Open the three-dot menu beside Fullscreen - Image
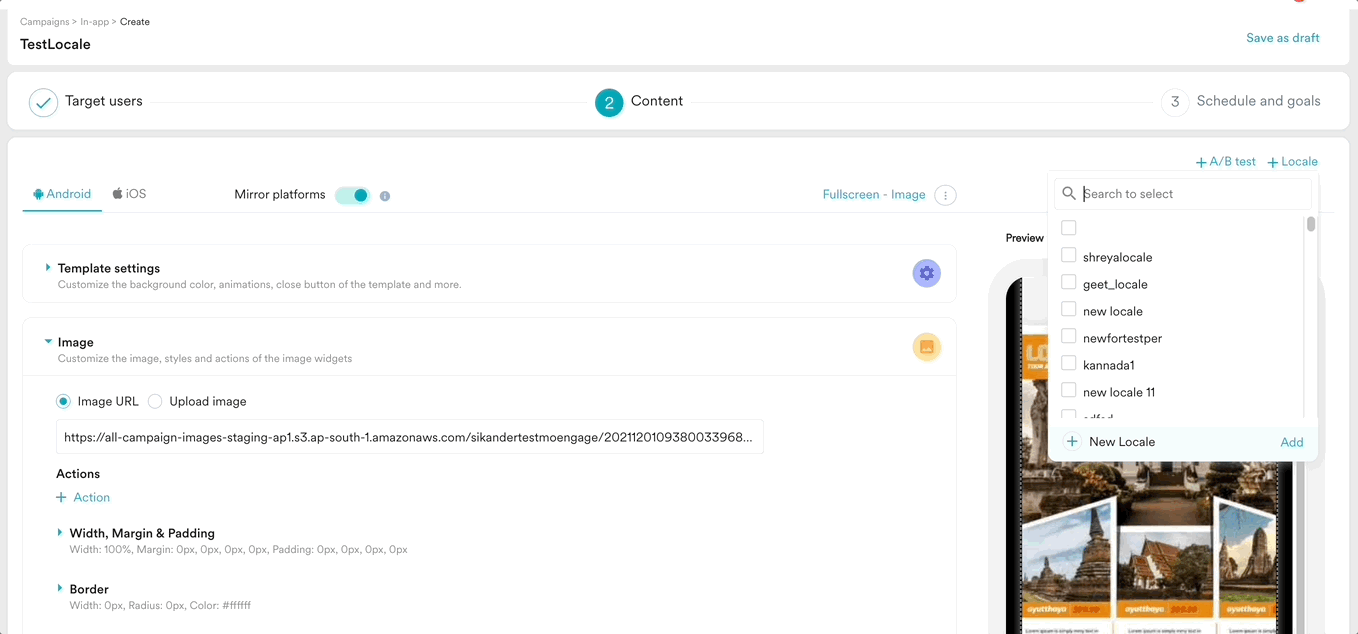Viewport: 1358px width, 634px height. pyautogui.click(x=944, y=195)
